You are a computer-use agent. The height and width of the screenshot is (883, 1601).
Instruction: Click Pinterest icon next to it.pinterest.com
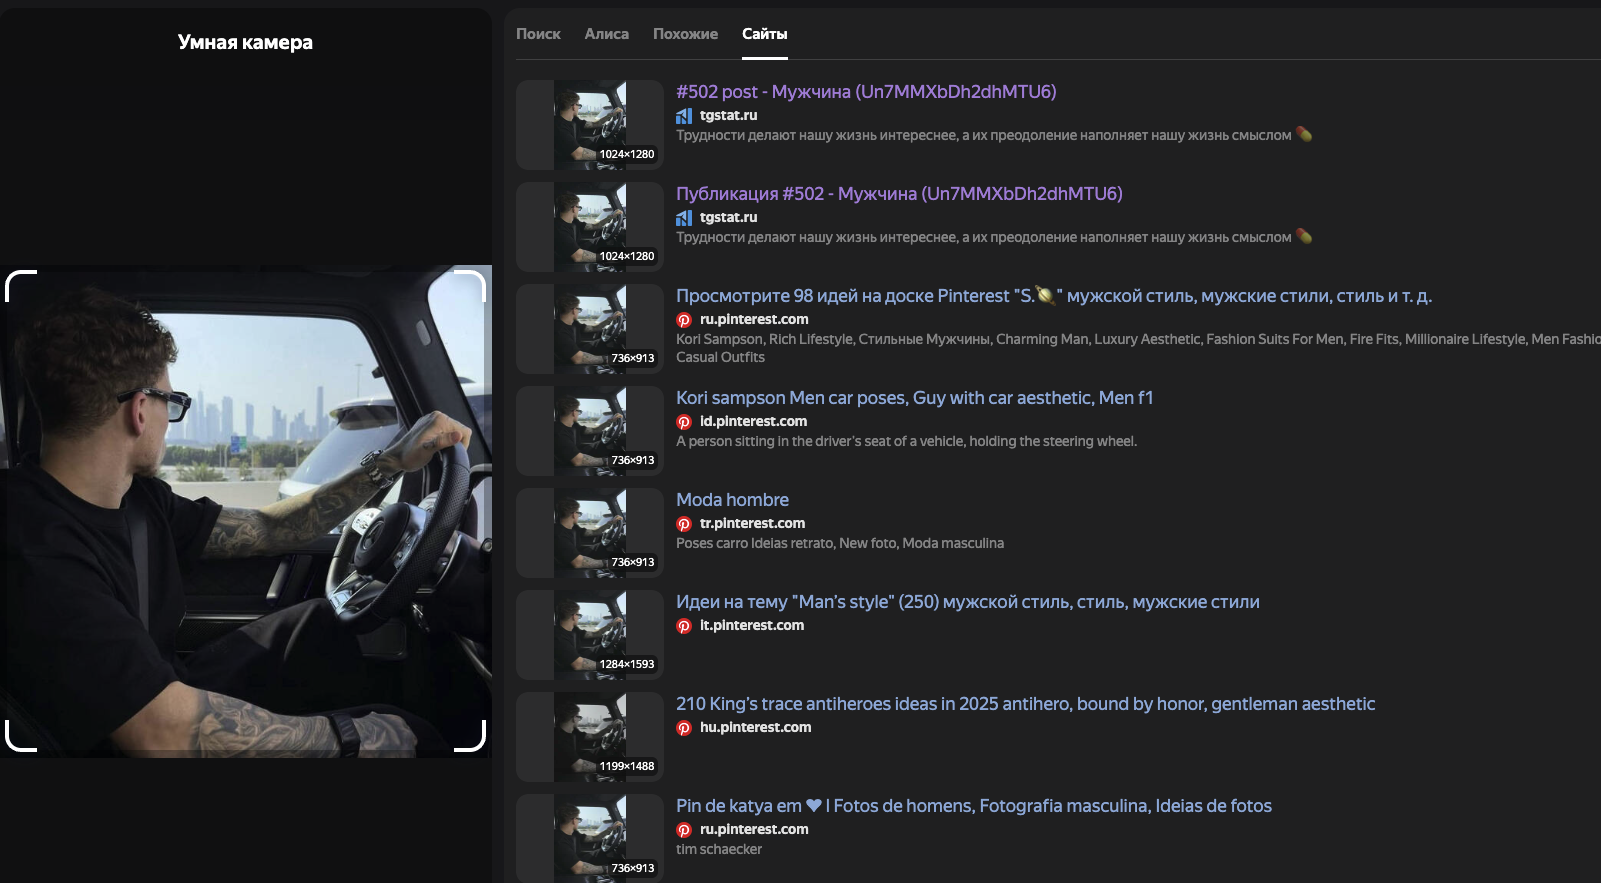tap(684, 626)
